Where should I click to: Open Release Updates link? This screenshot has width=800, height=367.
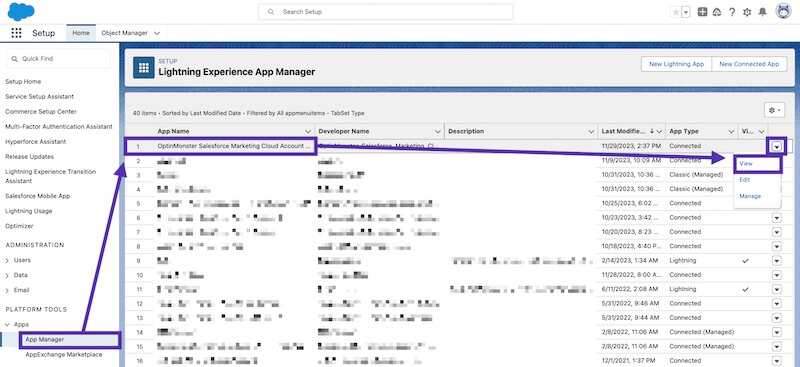click(29, 157)
